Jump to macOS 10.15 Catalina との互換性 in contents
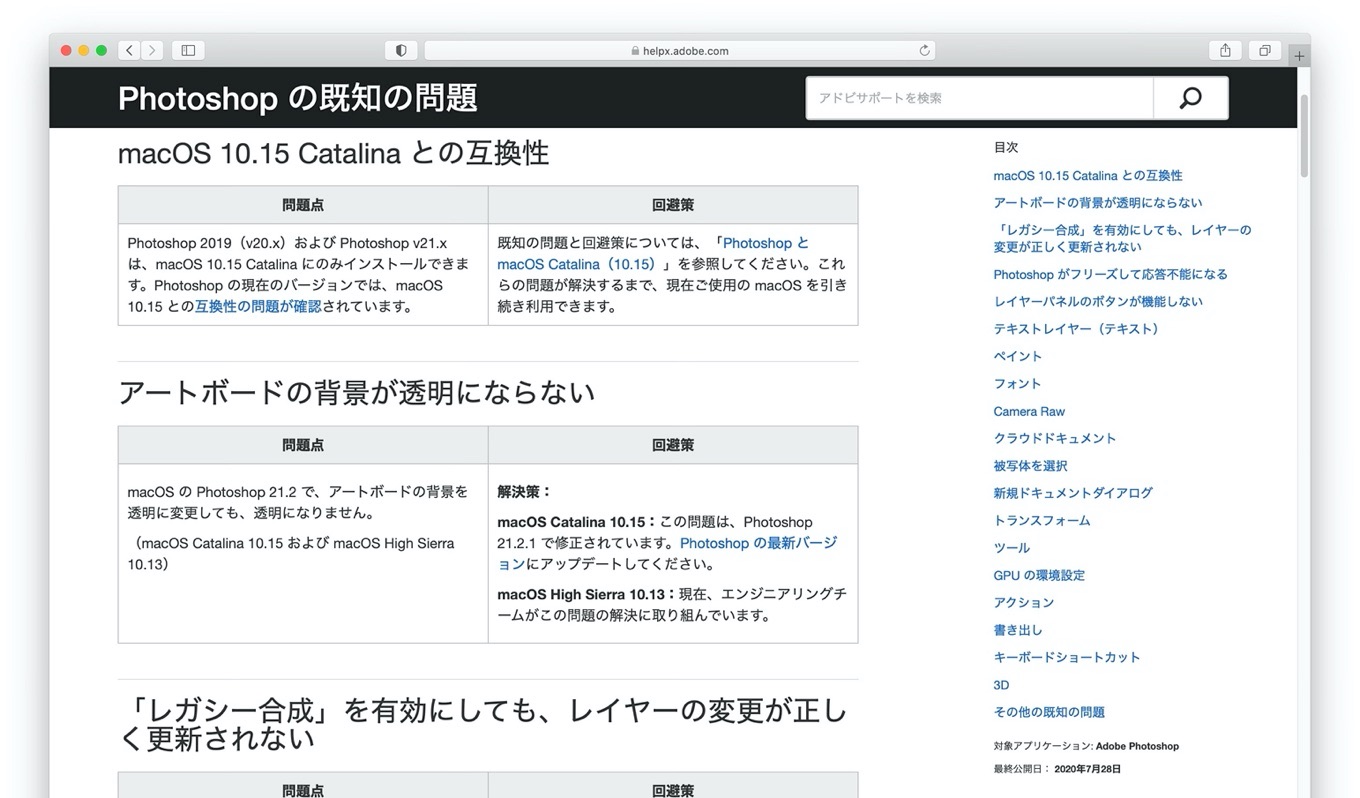Viewport: 1360px width, 798px height. 1088,175
